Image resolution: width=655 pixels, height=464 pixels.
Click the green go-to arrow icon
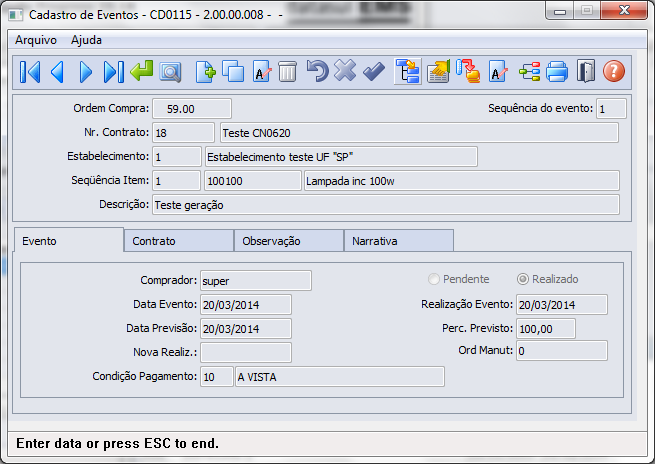pyautogui.click(x=142, y=71)
